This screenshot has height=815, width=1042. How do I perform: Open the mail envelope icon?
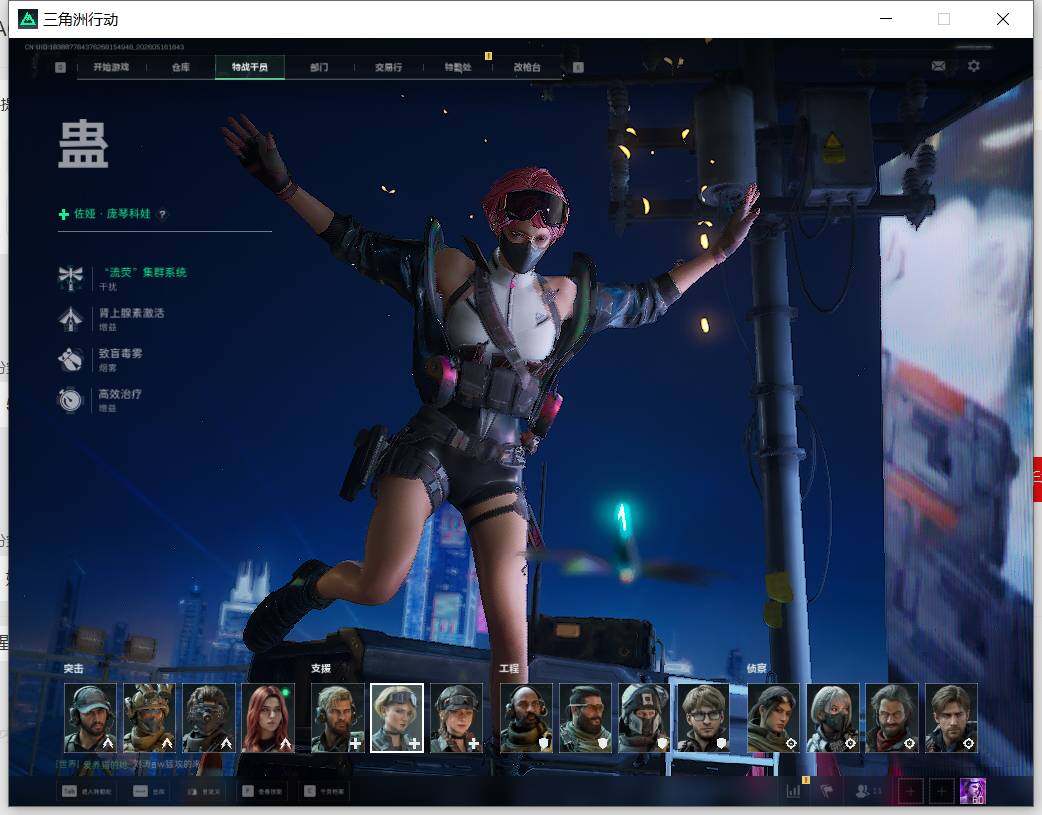tap(938, 66)
